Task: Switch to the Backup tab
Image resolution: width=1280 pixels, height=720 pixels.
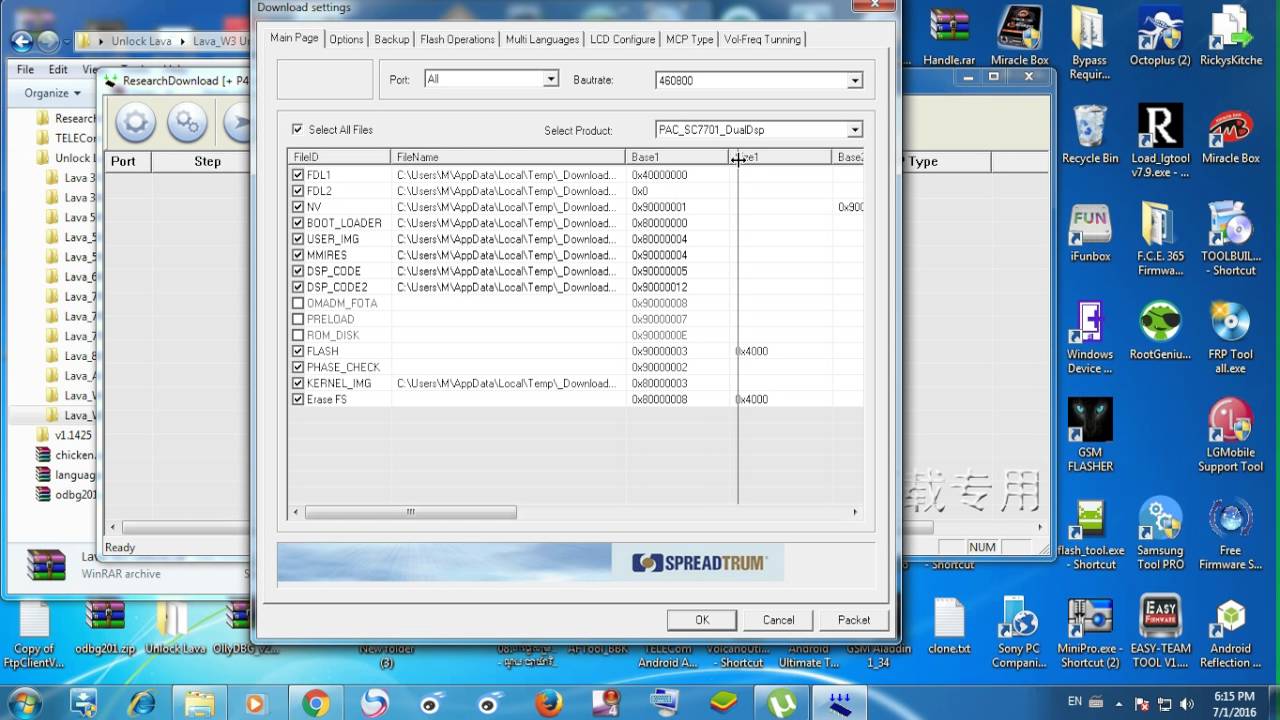Action: [391, 39]
